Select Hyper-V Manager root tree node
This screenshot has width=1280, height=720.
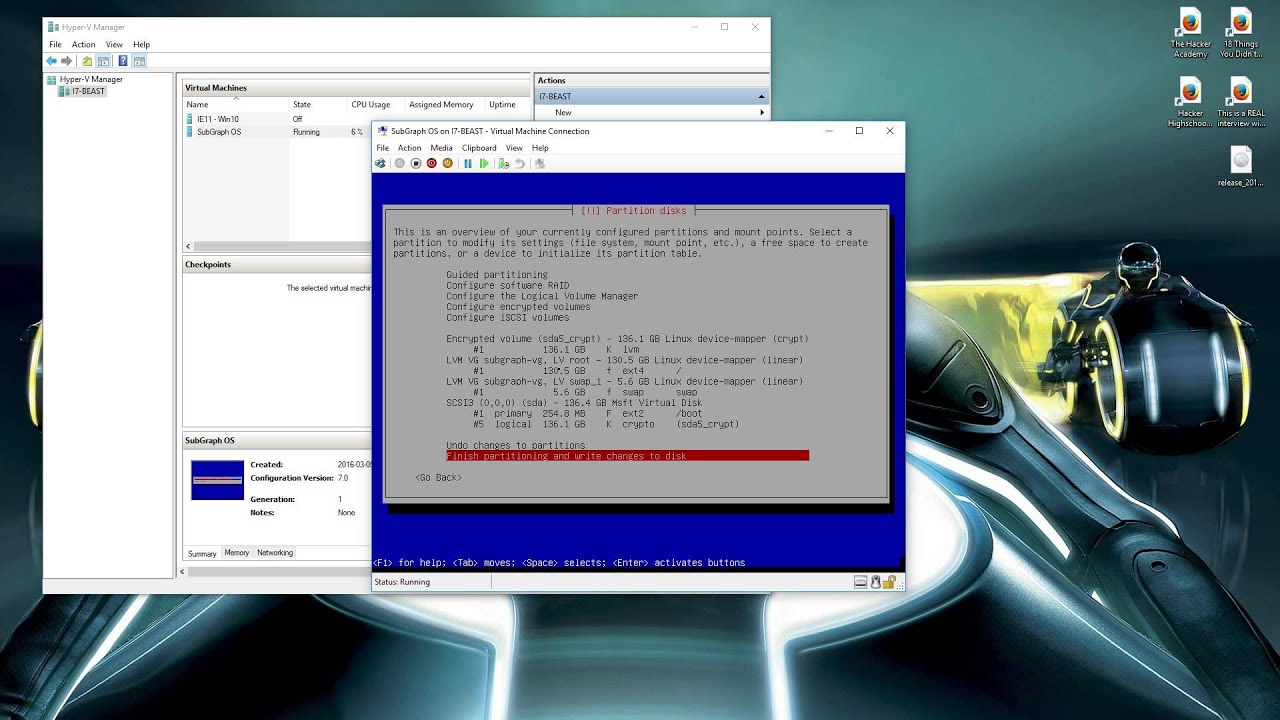click(x=85, y=79)
